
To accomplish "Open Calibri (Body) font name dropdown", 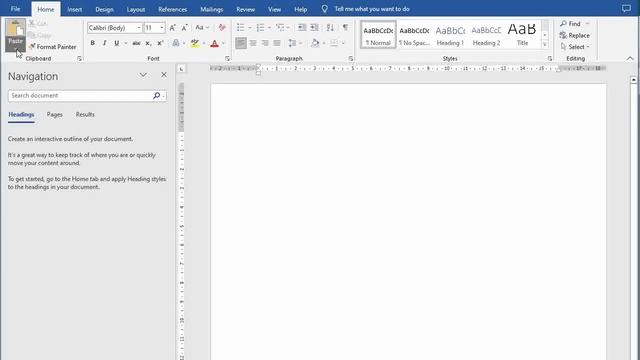I will pyautogui.click(x=139, y=28).
